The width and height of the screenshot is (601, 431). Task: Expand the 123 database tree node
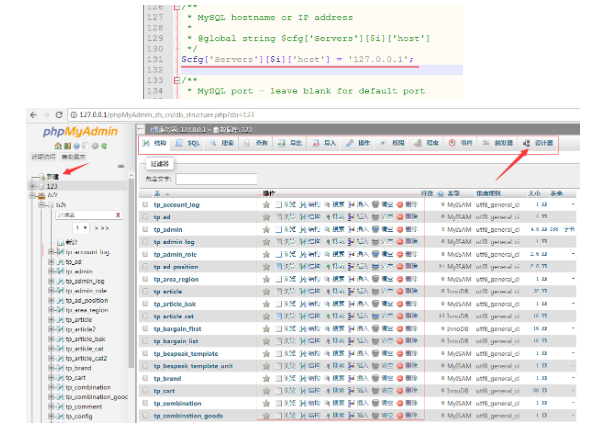(33, 186)
